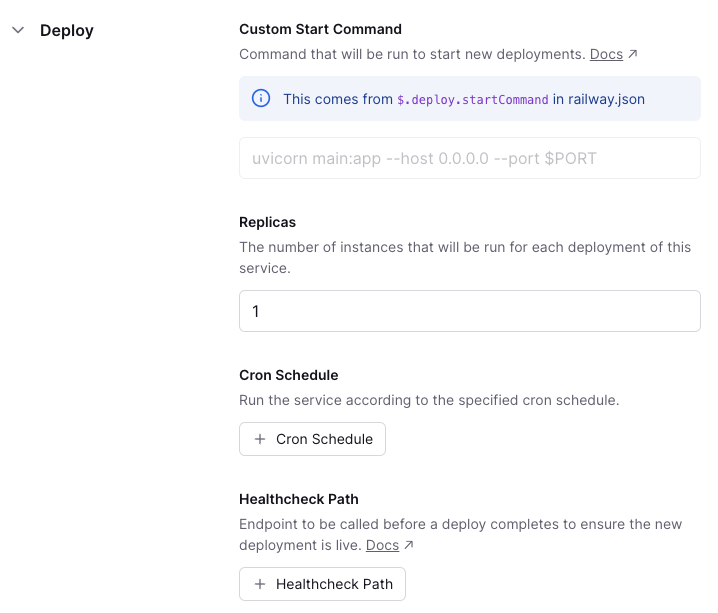The width and height of the screenshot is (718, 613).
Task: Open Docs link for Custom Start Command
Action: point(606,54)
